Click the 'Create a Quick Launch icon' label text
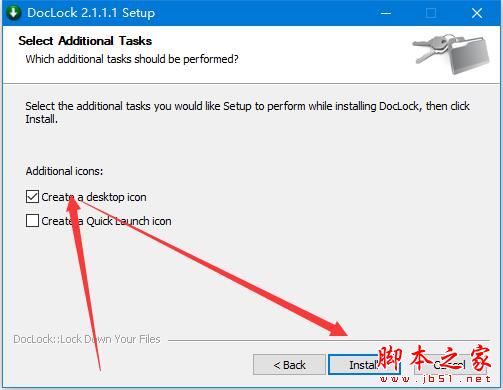503x390 pixels. [x=106, y=221]
